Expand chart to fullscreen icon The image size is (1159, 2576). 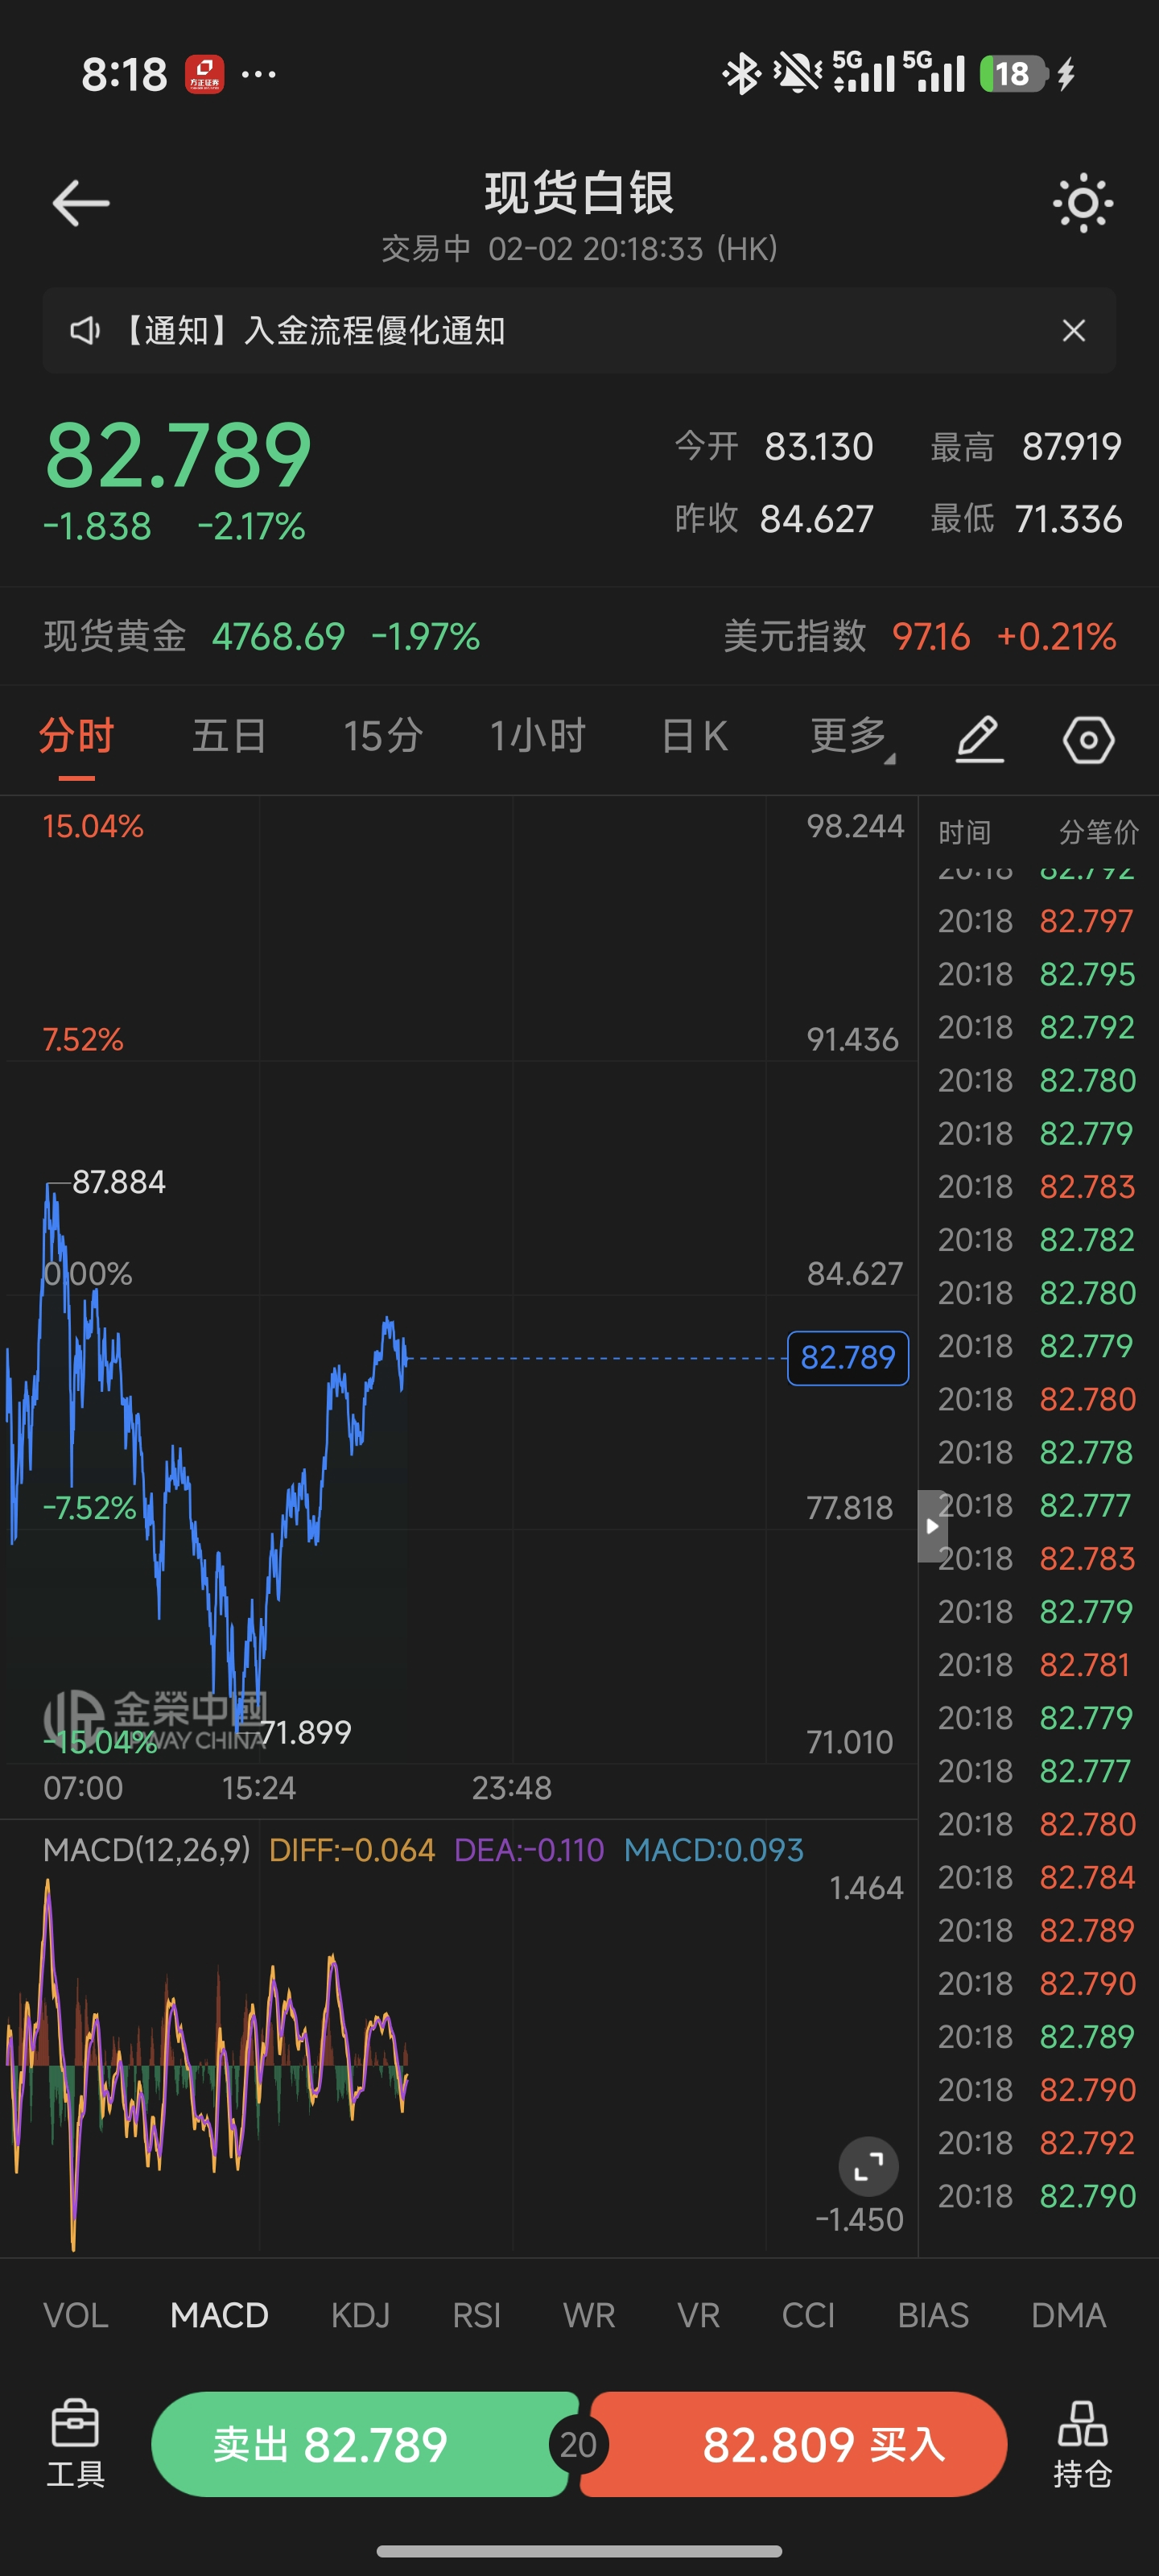[x=868, y=2167]
